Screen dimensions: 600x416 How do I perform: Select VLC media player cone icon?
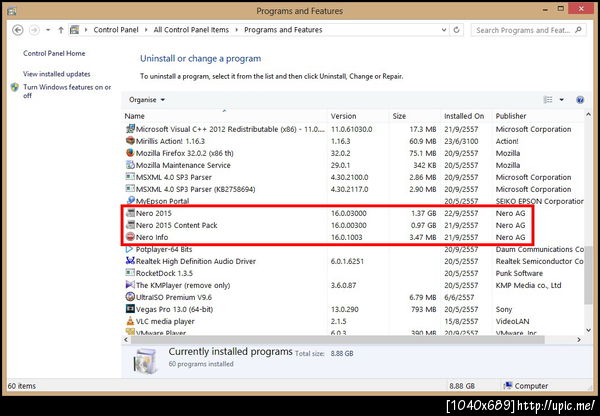click(x=130, y=321)
